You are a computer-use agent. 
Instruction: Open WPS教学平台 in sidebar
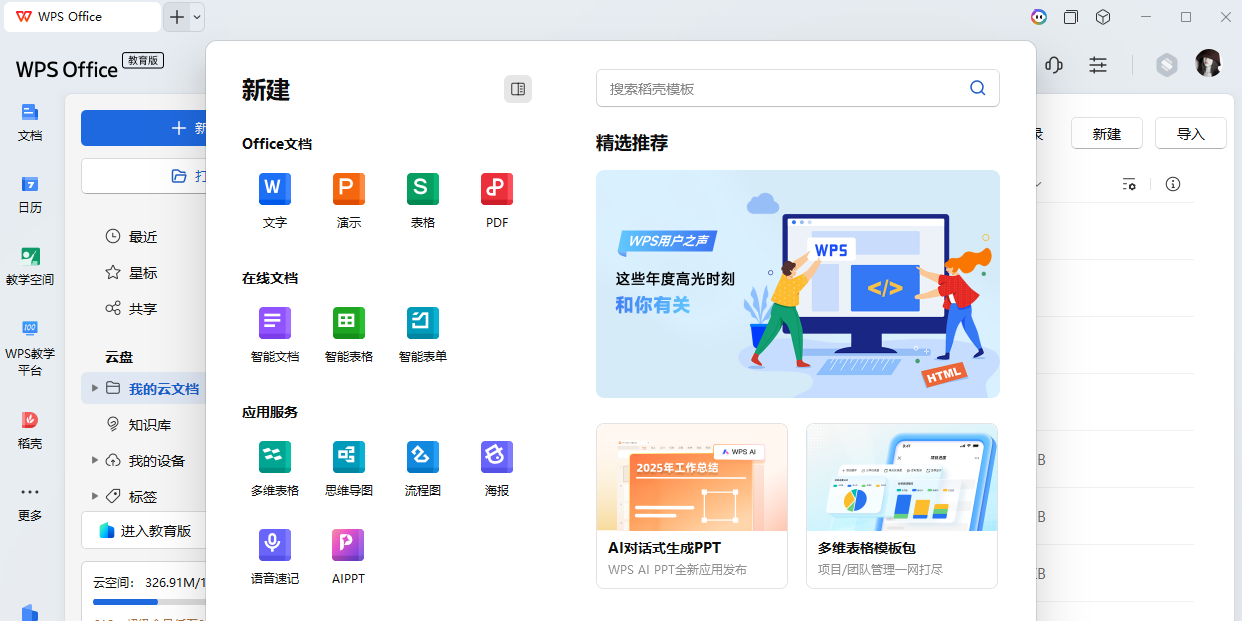pyautogui.click(x=30, y=347)
